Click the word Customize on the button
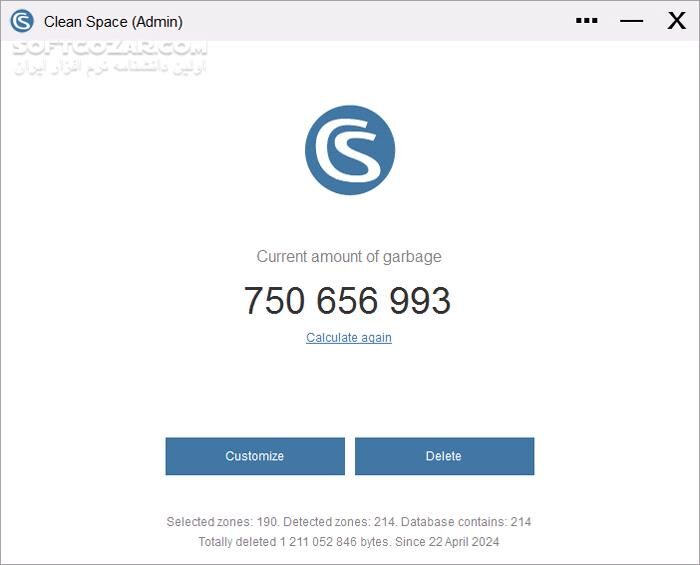Viewport: 700px width, 565px height. pos(254,456)
